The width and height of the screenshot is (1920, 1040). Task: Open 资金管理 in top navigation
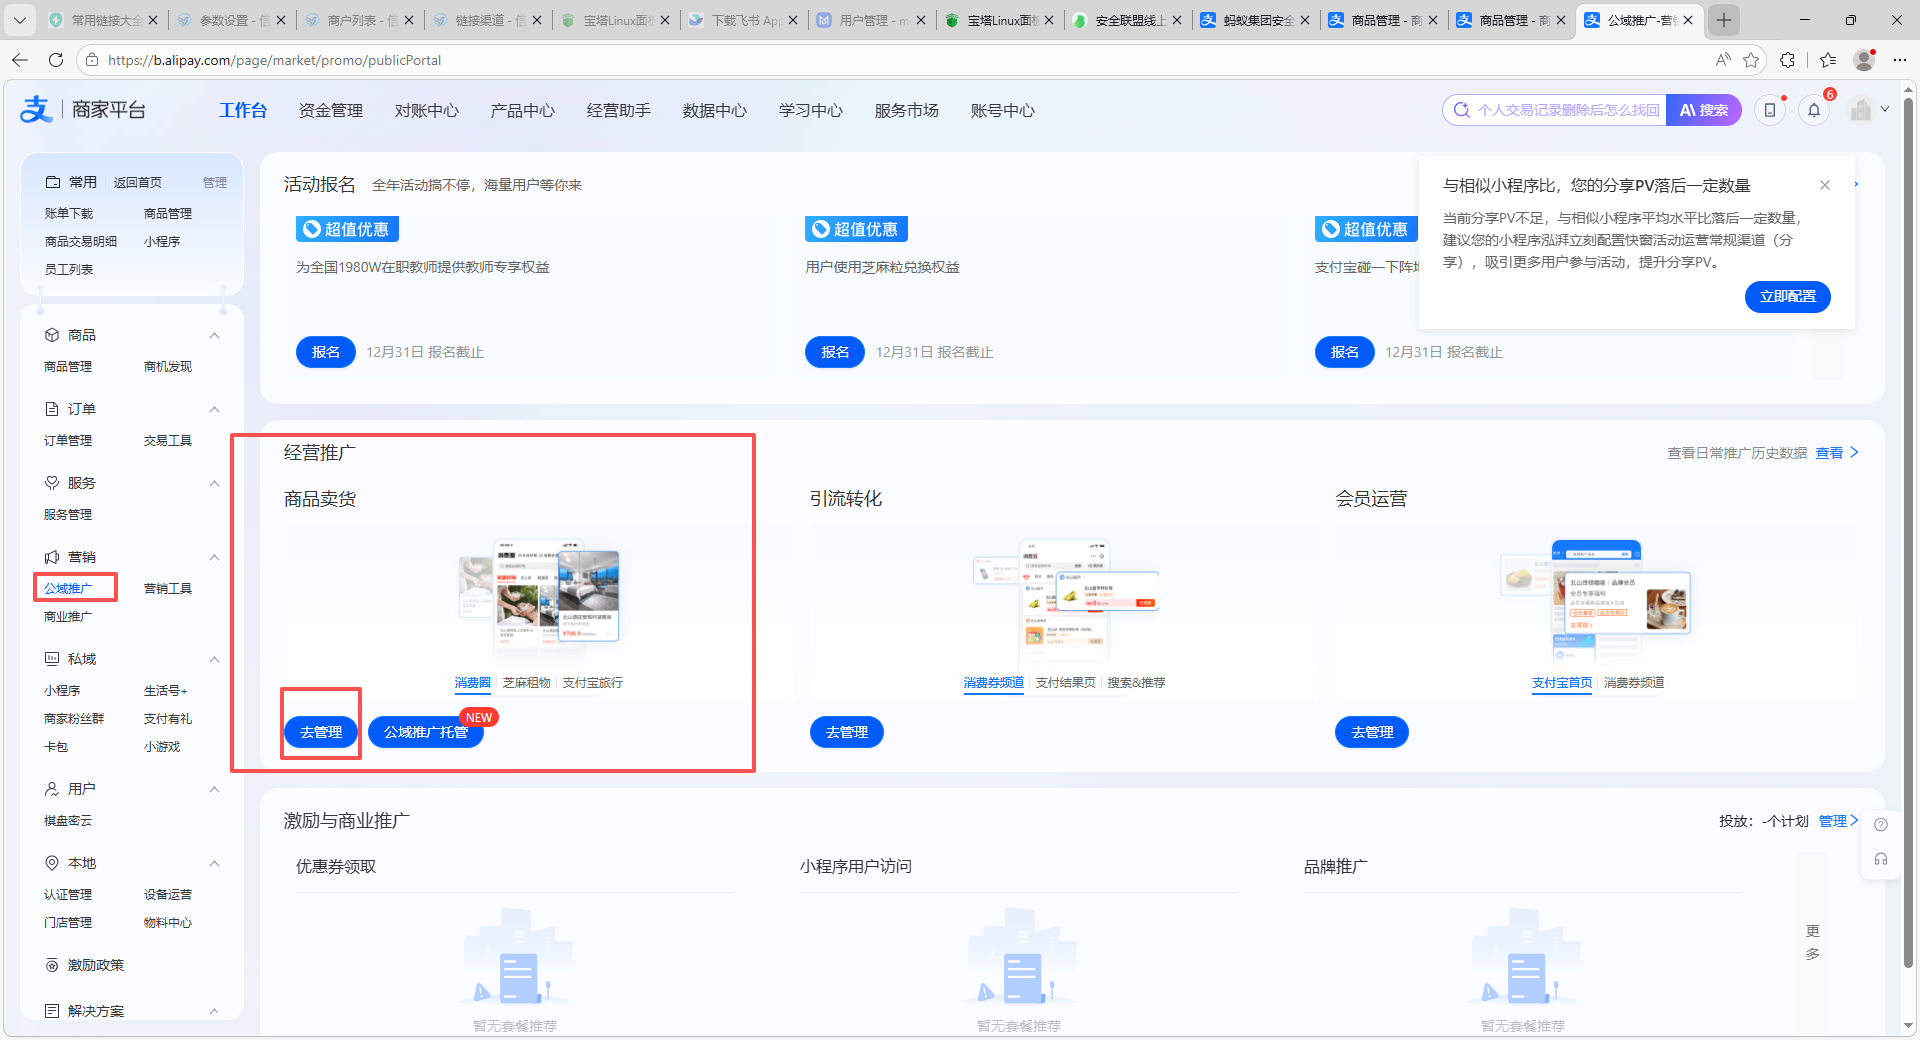pyautogui.click(x=330, y=110)
